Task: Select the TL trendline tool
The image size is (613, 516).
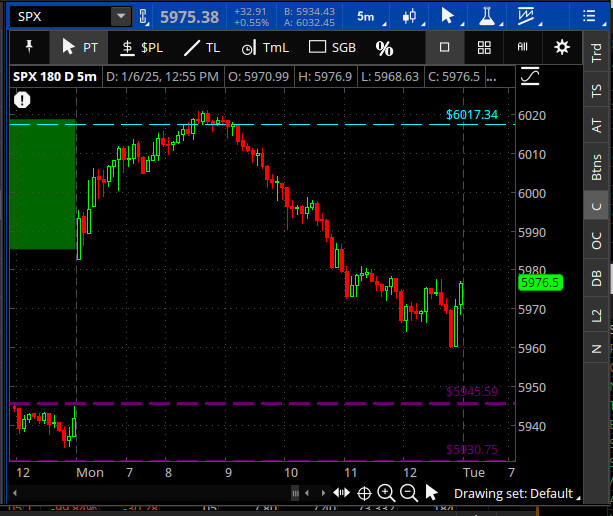Action: click(200, 47)
